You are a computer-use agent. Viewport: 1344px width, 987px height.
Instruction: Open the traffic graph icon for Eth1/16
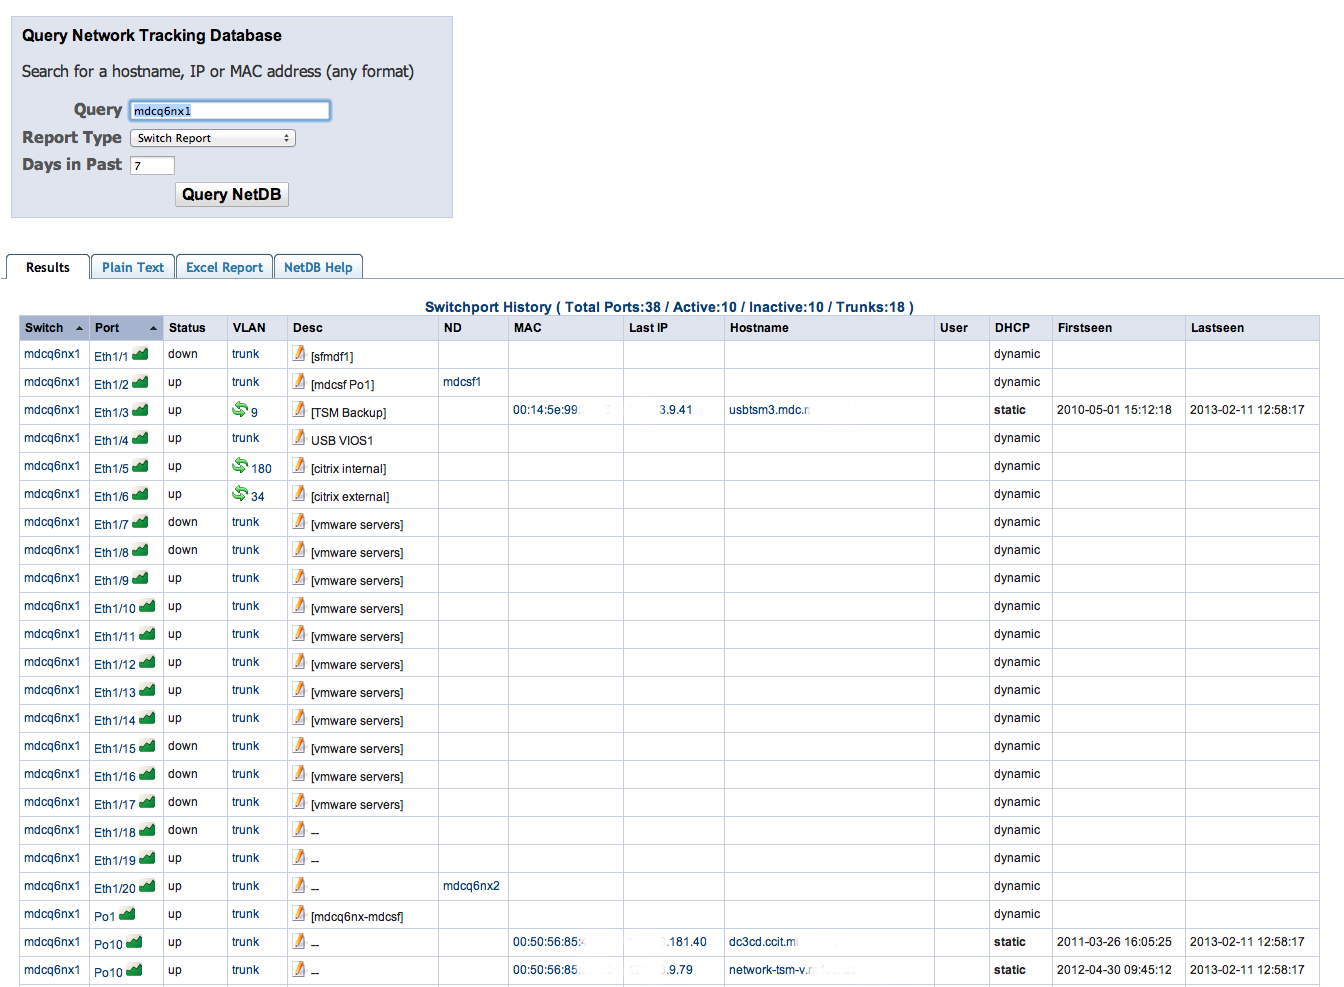pos(147,774)
